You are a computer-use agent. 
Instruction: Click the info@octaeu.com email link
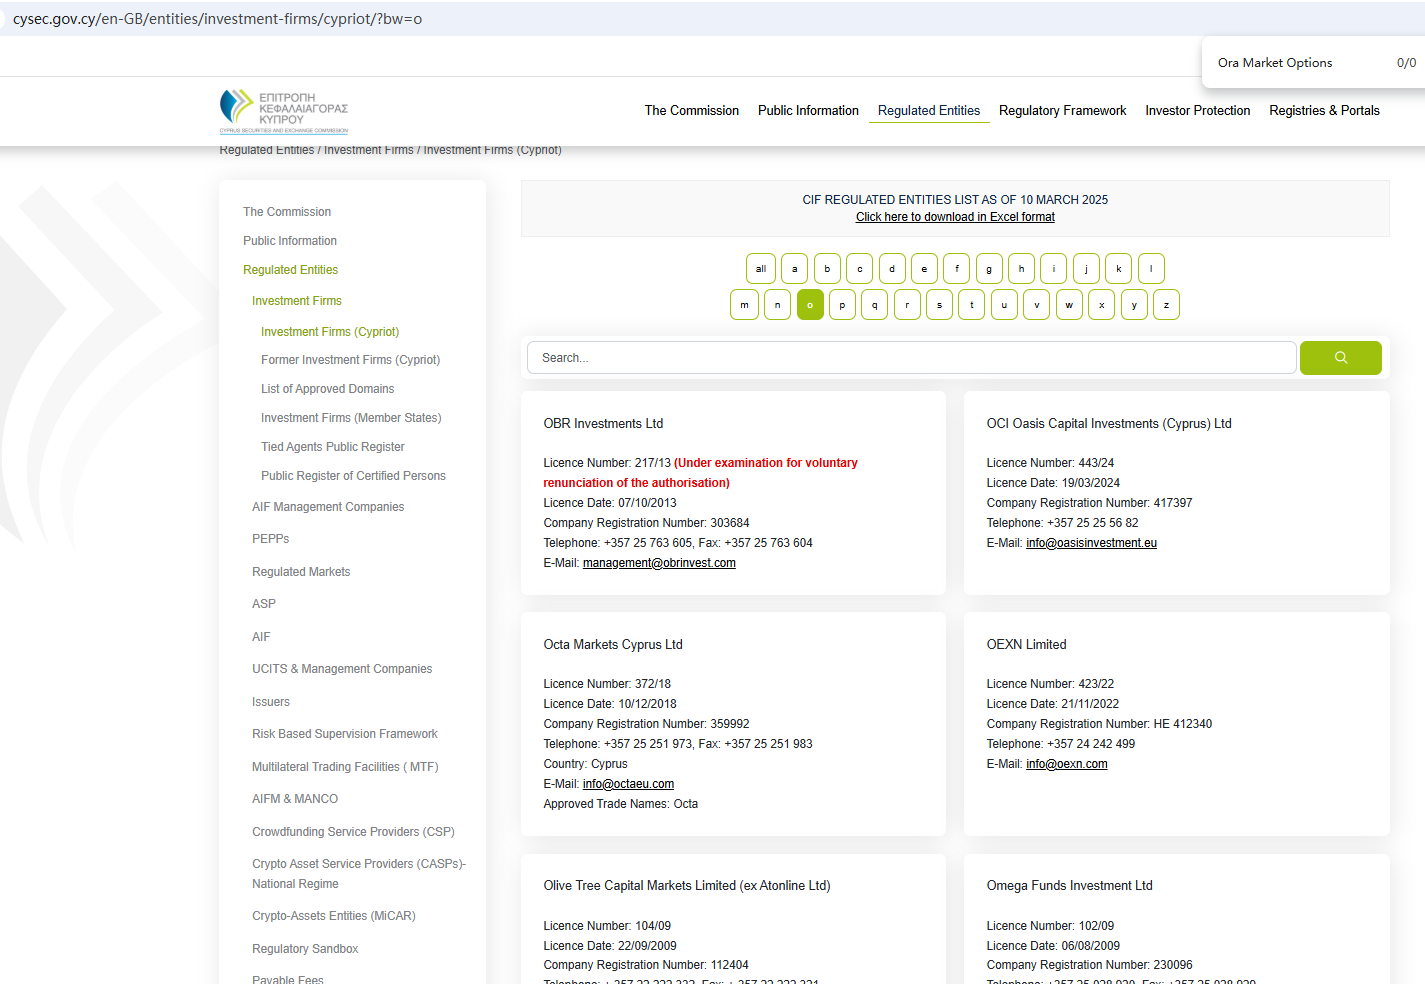coord(628,784)
